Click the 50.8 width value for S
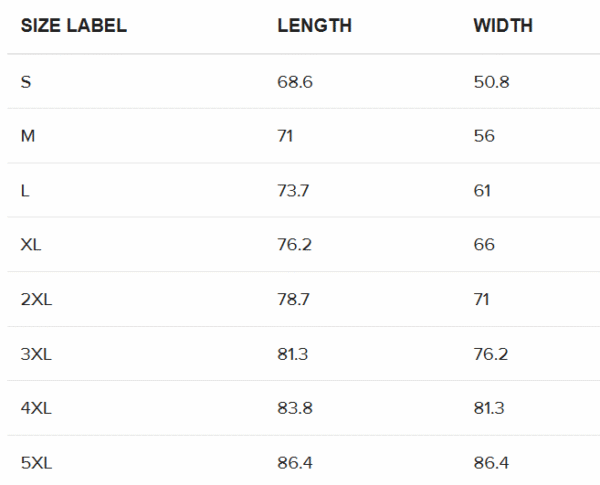The image size is (600, 485). 491,82
